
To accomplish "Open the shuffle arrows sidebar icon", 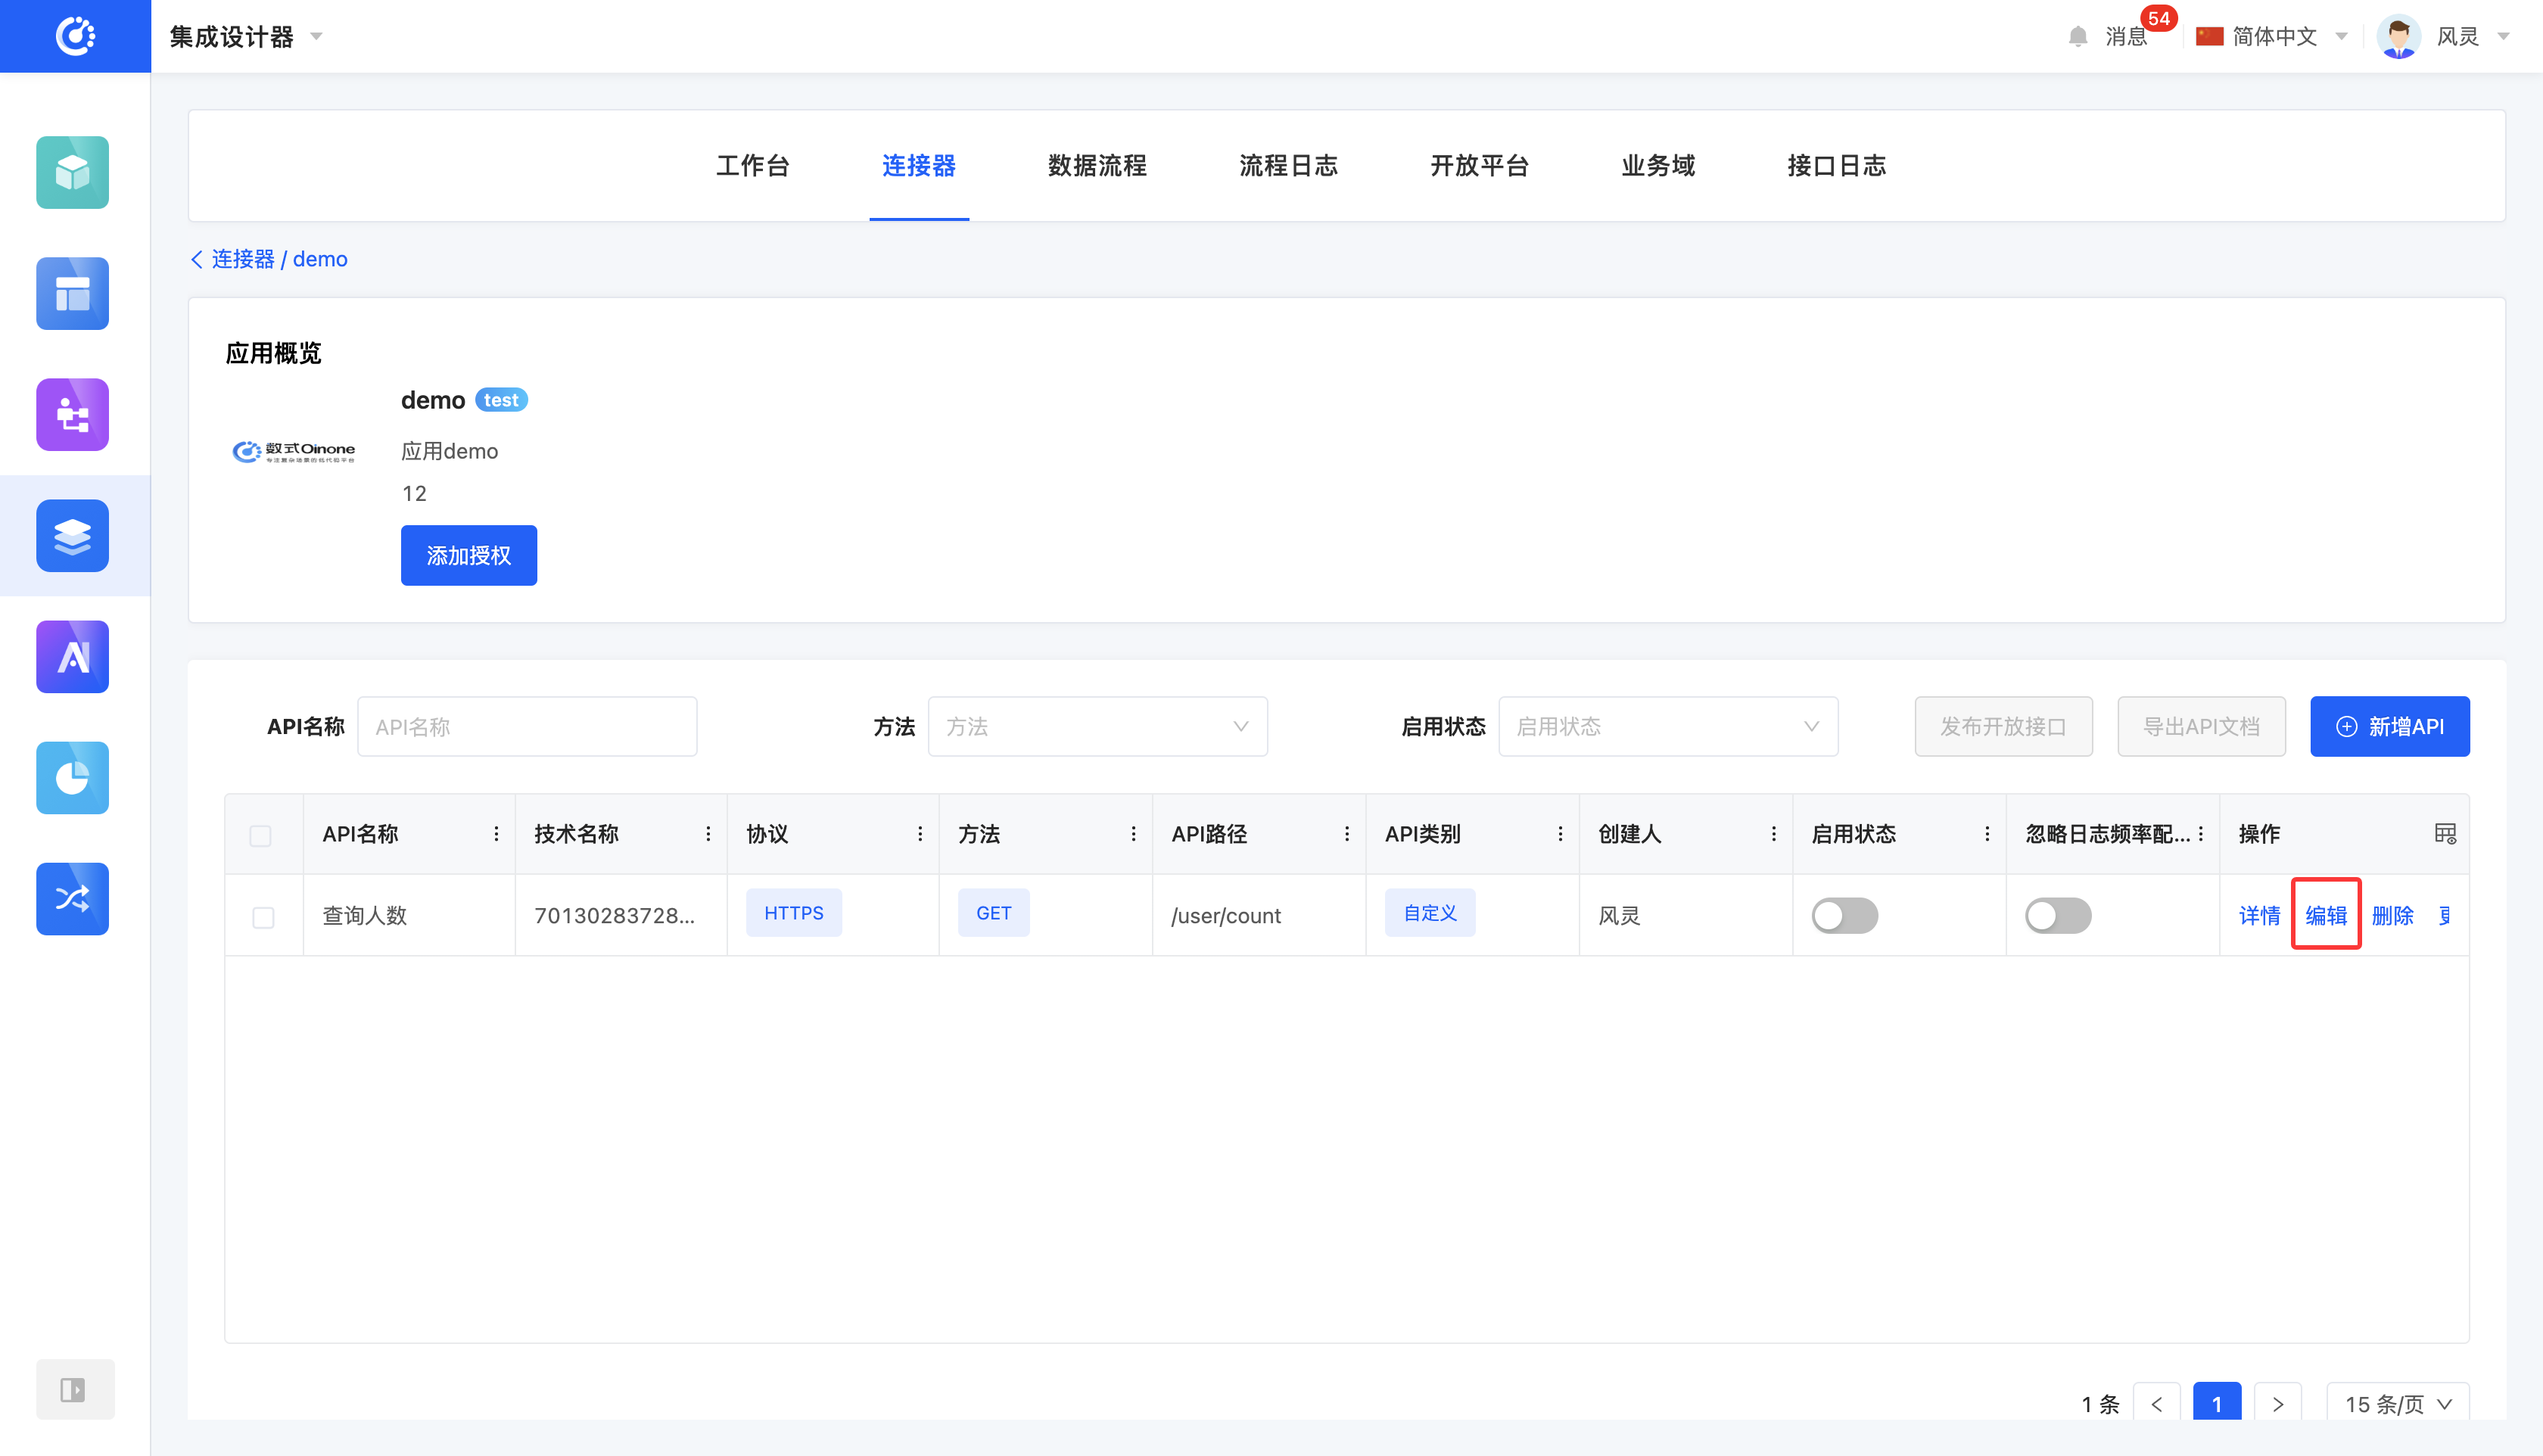I will point(72,899).
